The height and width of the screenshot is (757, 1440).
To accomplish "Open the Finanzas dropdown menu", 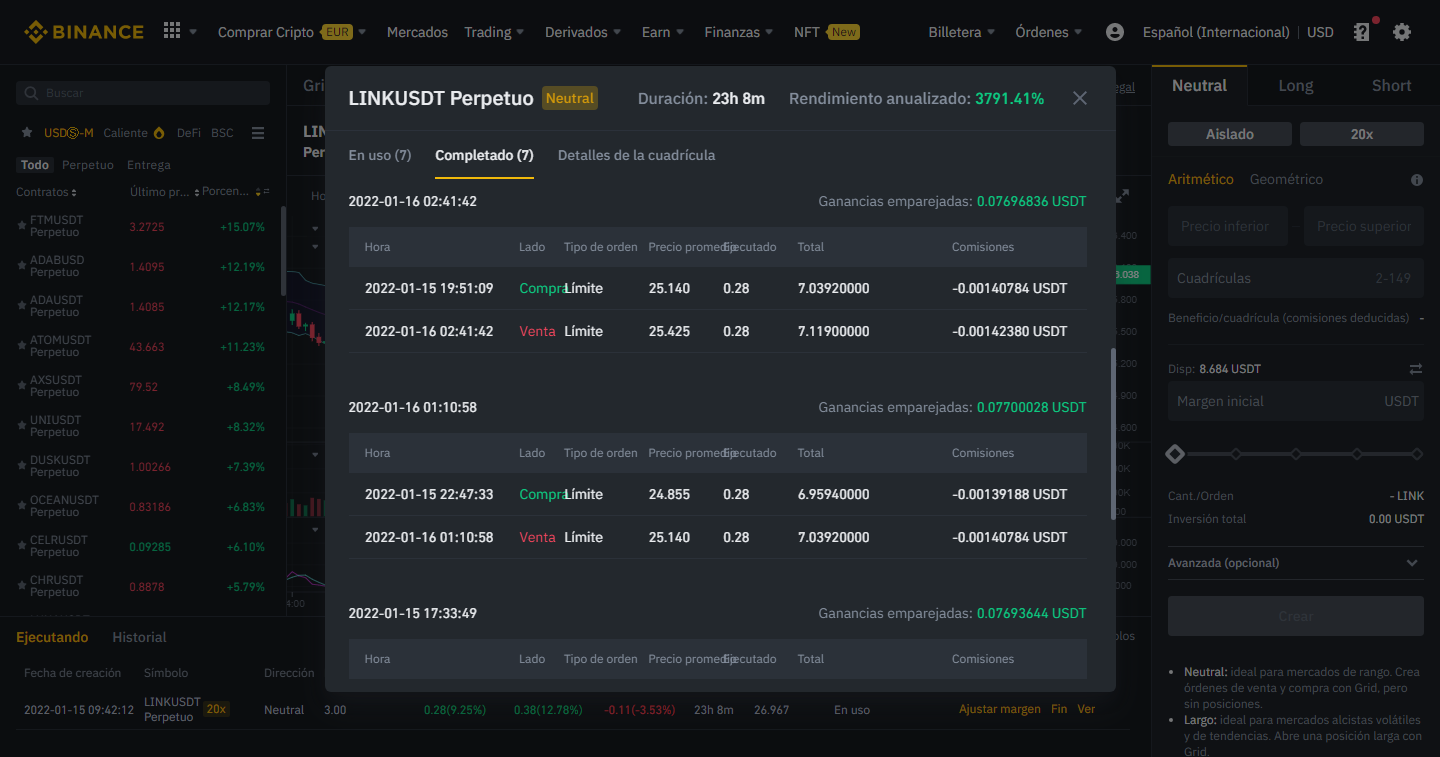I will 739,32.
